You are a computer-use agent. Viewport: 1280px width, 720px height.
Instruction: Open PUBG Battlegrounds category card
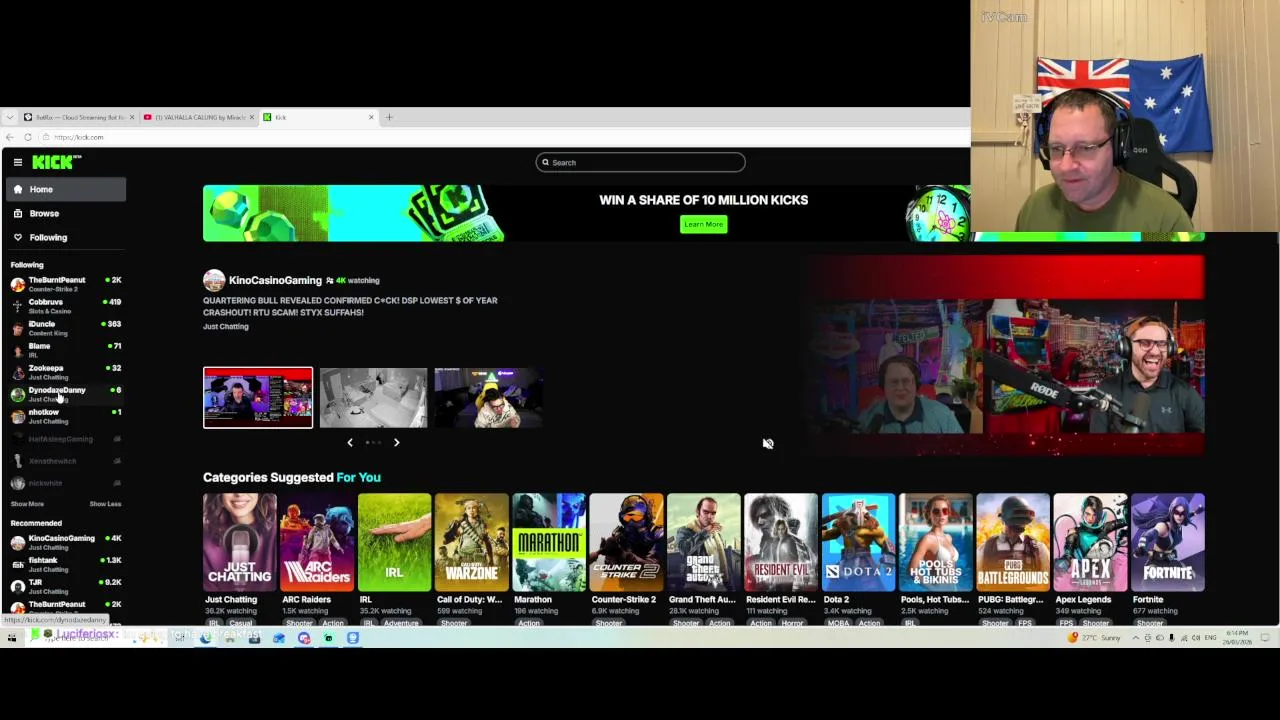click(x=1013, y=541)
